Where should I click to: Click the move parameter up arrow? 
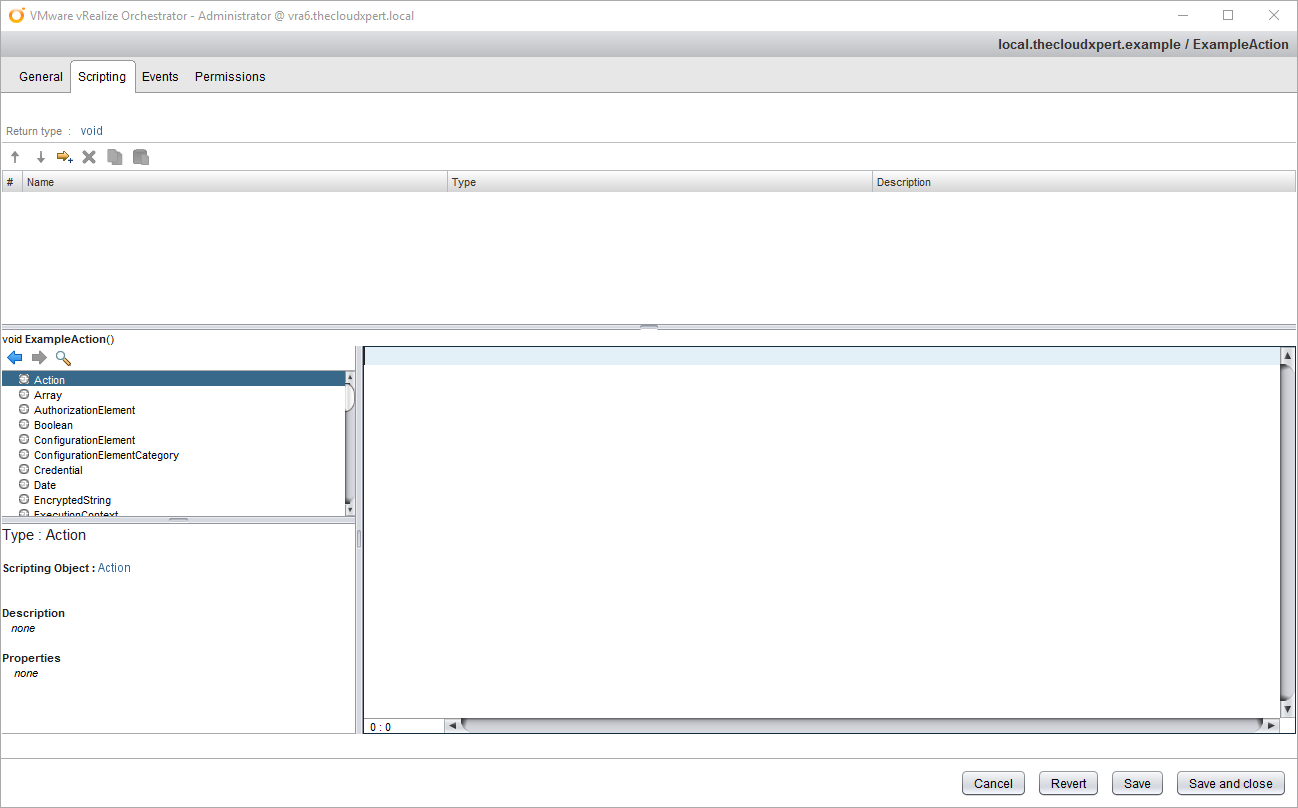click(x=15, y=157)
